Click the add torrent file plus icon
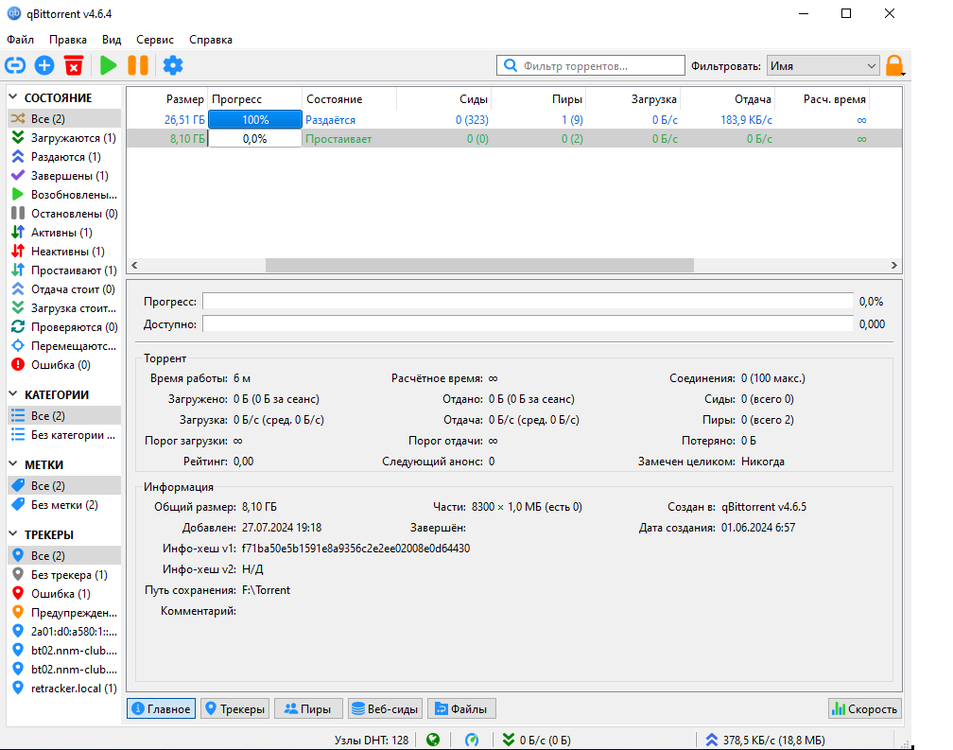953x750 pixels. click(x=44, y=66)
